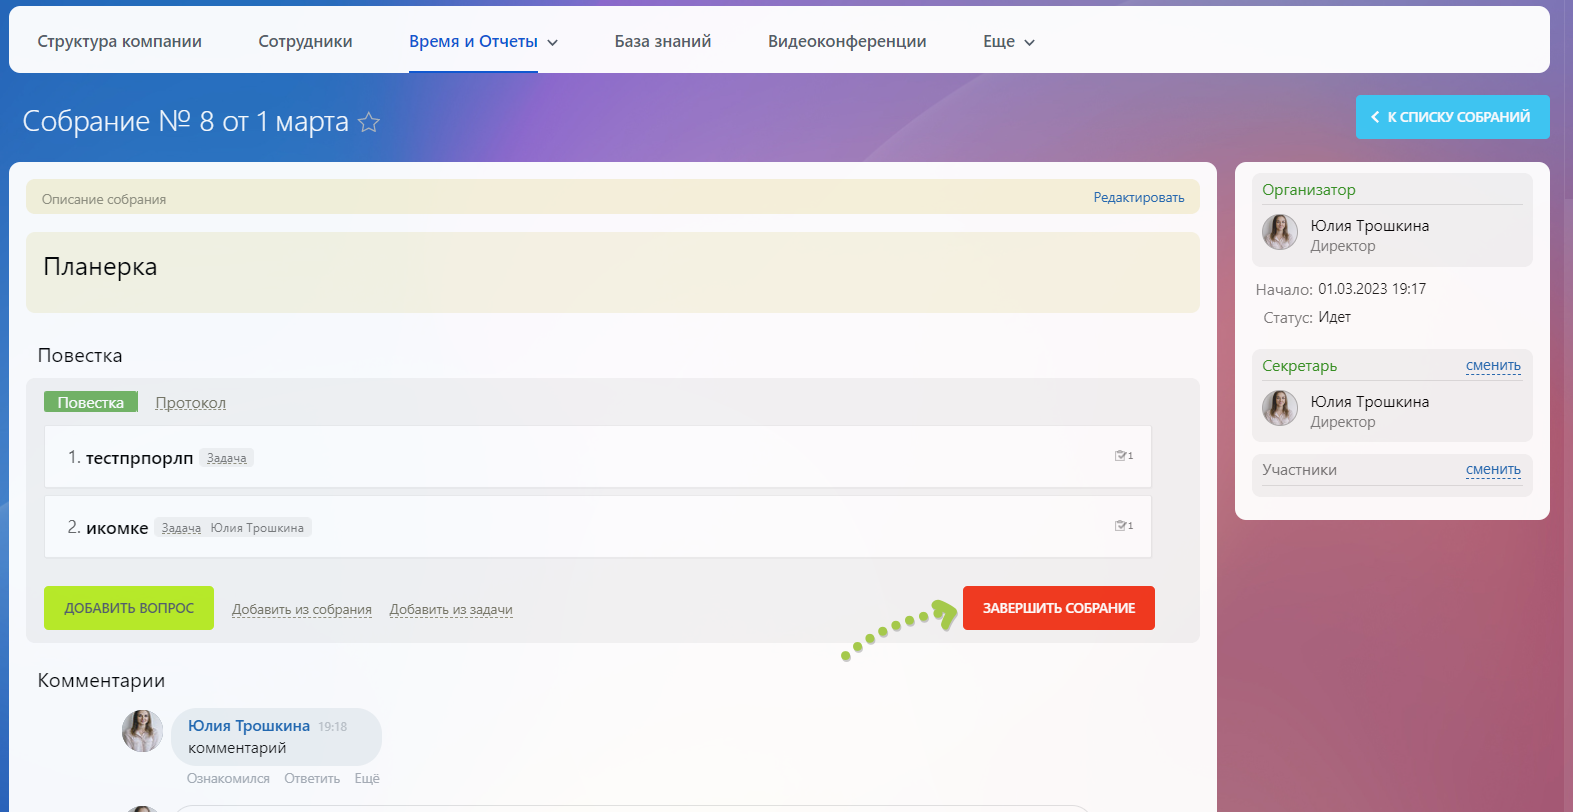1573x812 pixels.
Task: Click commenter avatar in Комментарии section
Action: coord(142,731)
